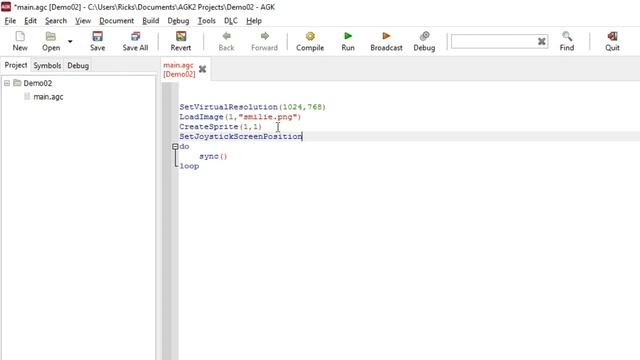Broadcast the app with the Broadcast icon
The image size is (640, 360).
386,41
